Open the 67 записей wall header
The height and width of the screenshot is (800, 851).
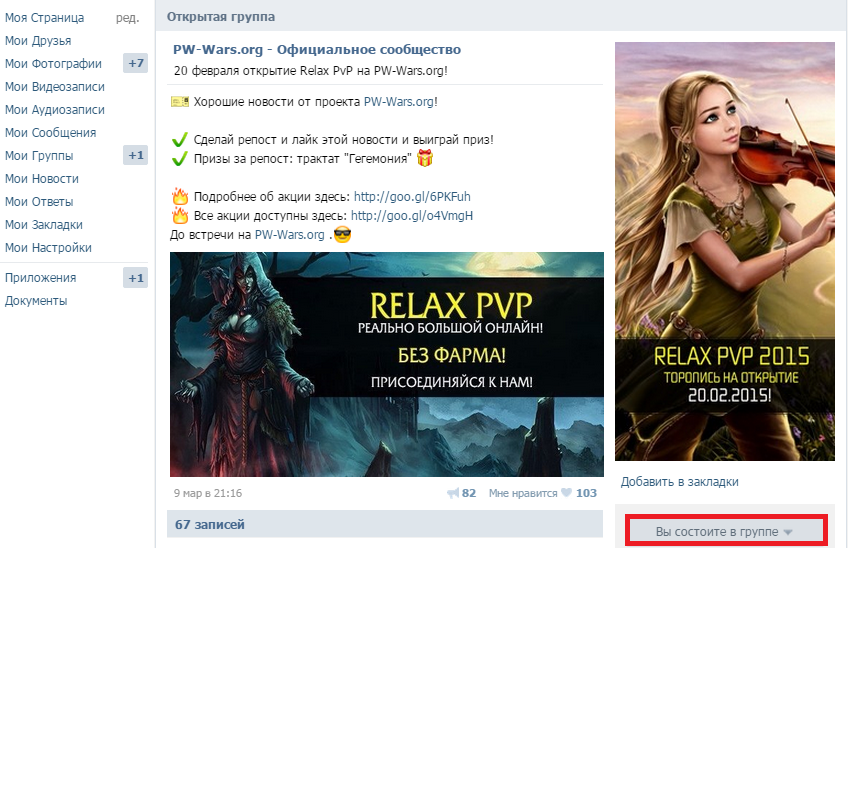click(x=385, y=524)
